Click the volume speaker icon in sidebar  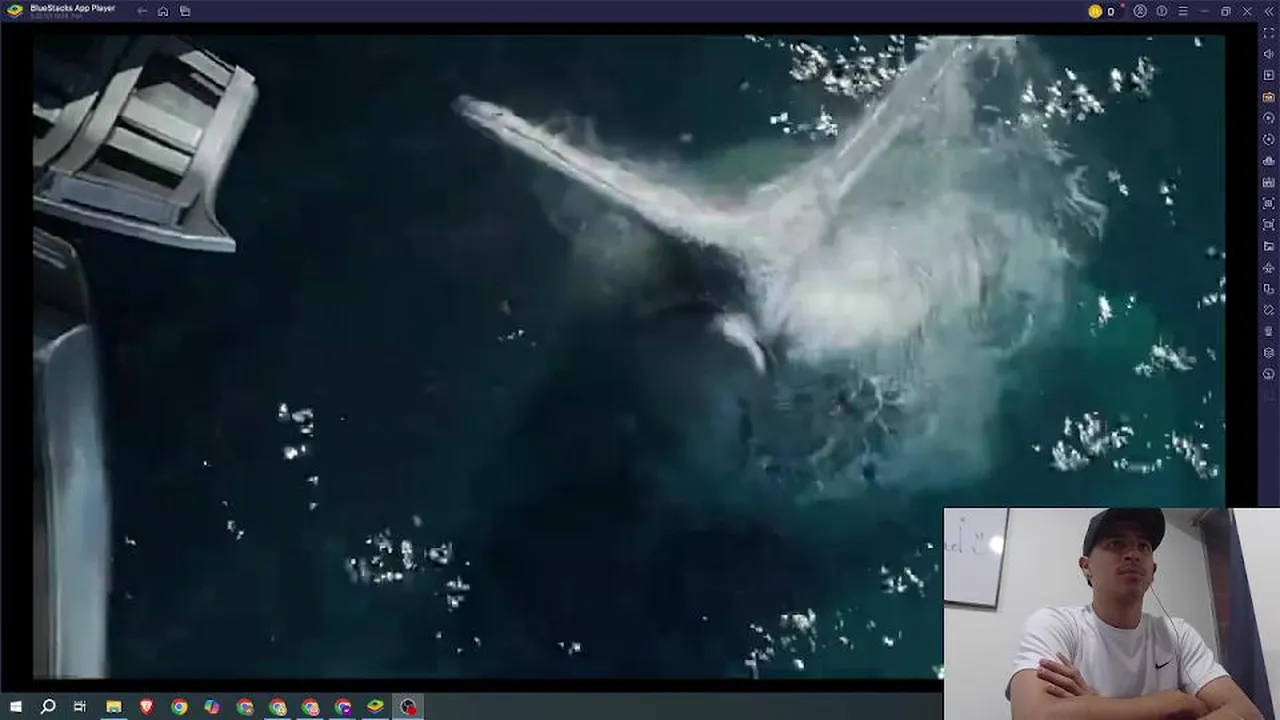pos(1269,54)
